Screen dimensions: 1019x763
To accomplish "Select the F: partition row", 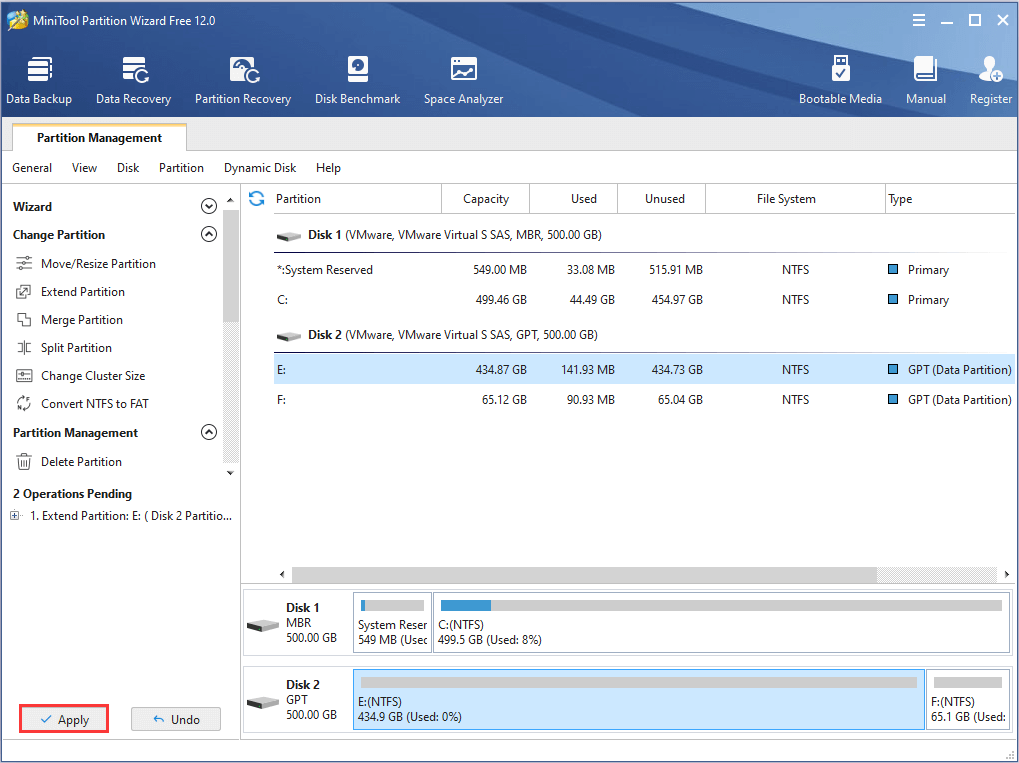I will point(644,399).
